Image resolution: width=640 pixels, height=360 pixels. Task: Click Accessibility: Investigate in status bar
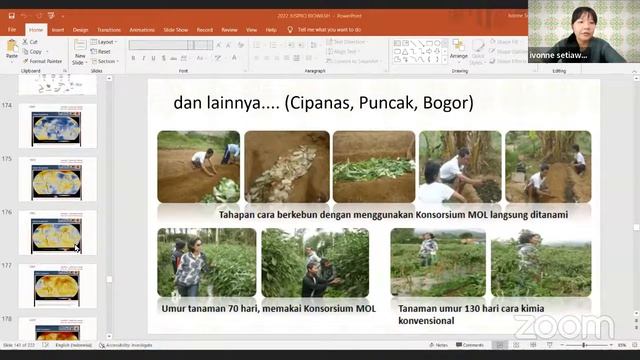tap(126, 345)
